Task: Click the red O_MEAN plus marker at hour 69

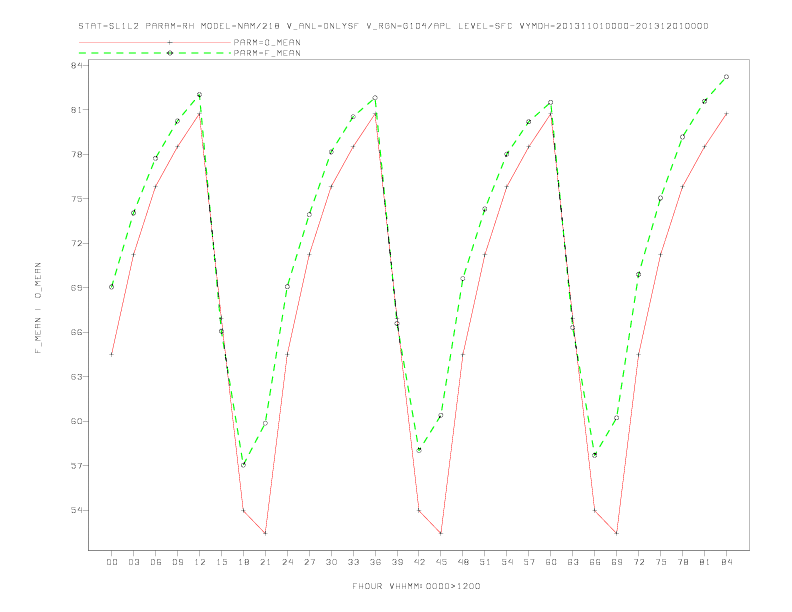Action: click(617, 533)
